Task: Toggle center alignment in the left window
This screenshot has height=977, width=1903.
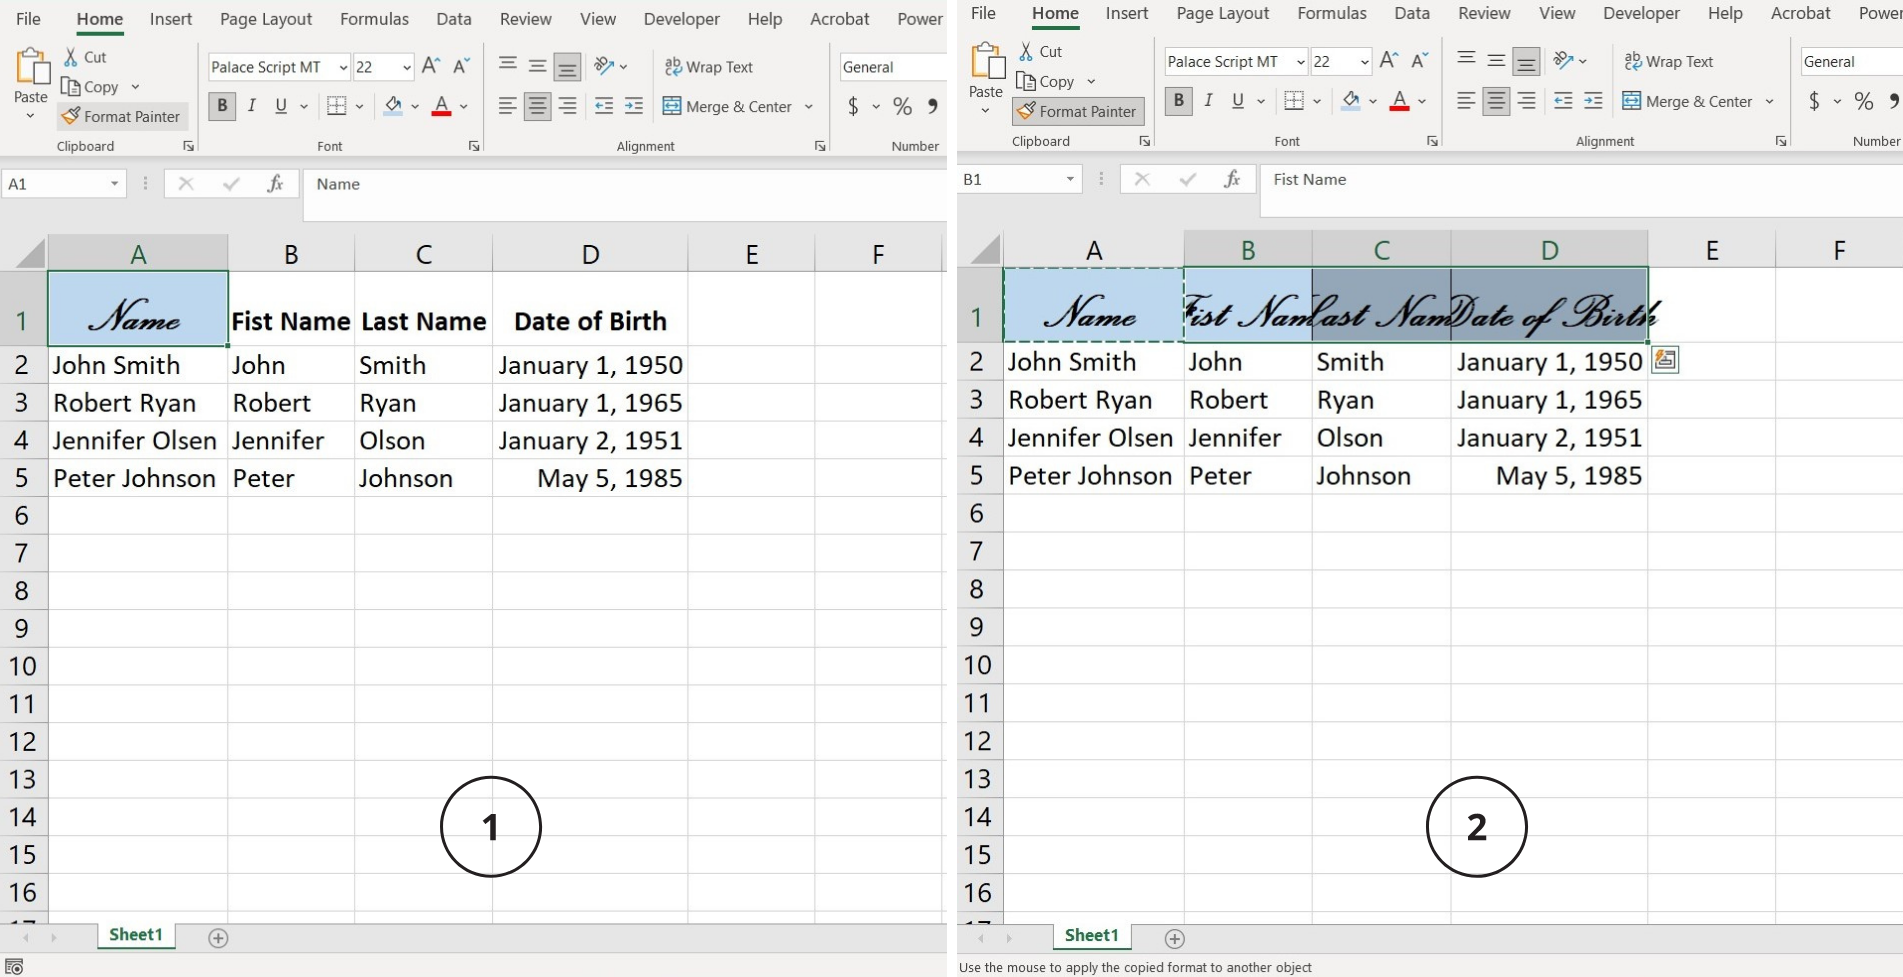Action: tap(537, 106)
